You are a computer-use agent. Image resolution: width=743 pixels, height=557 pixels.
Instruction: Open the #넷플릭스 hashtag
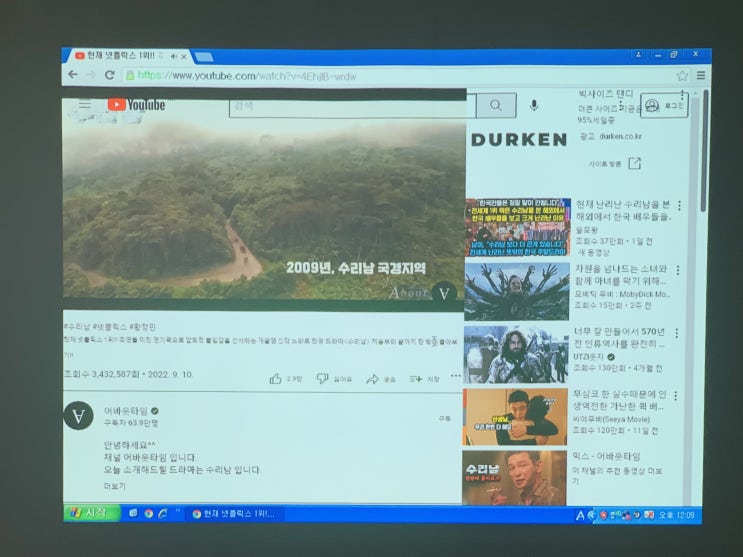tap(109, 327)
